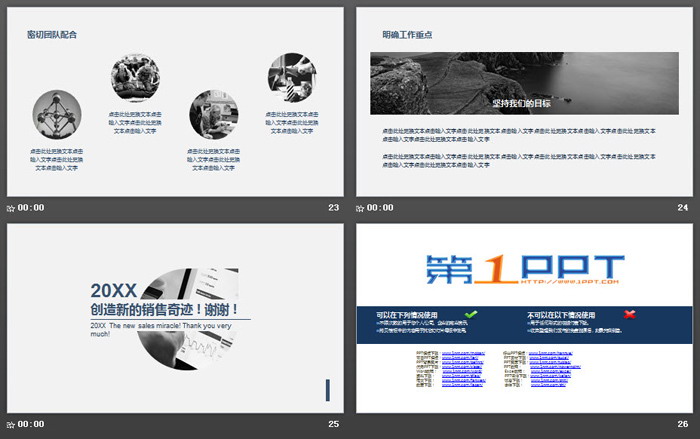Select the slide 25 thumbnail with 20XX thanks

pos(175,318)
